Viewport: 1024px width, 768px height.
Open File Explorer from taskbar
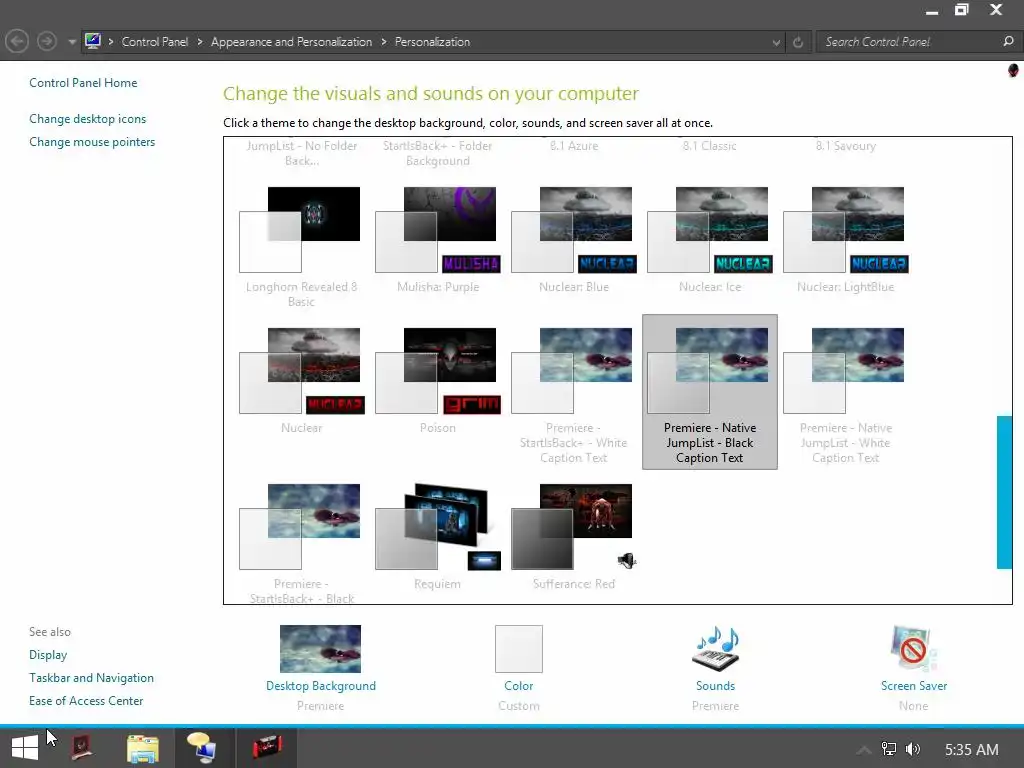[x=142, y=748]
